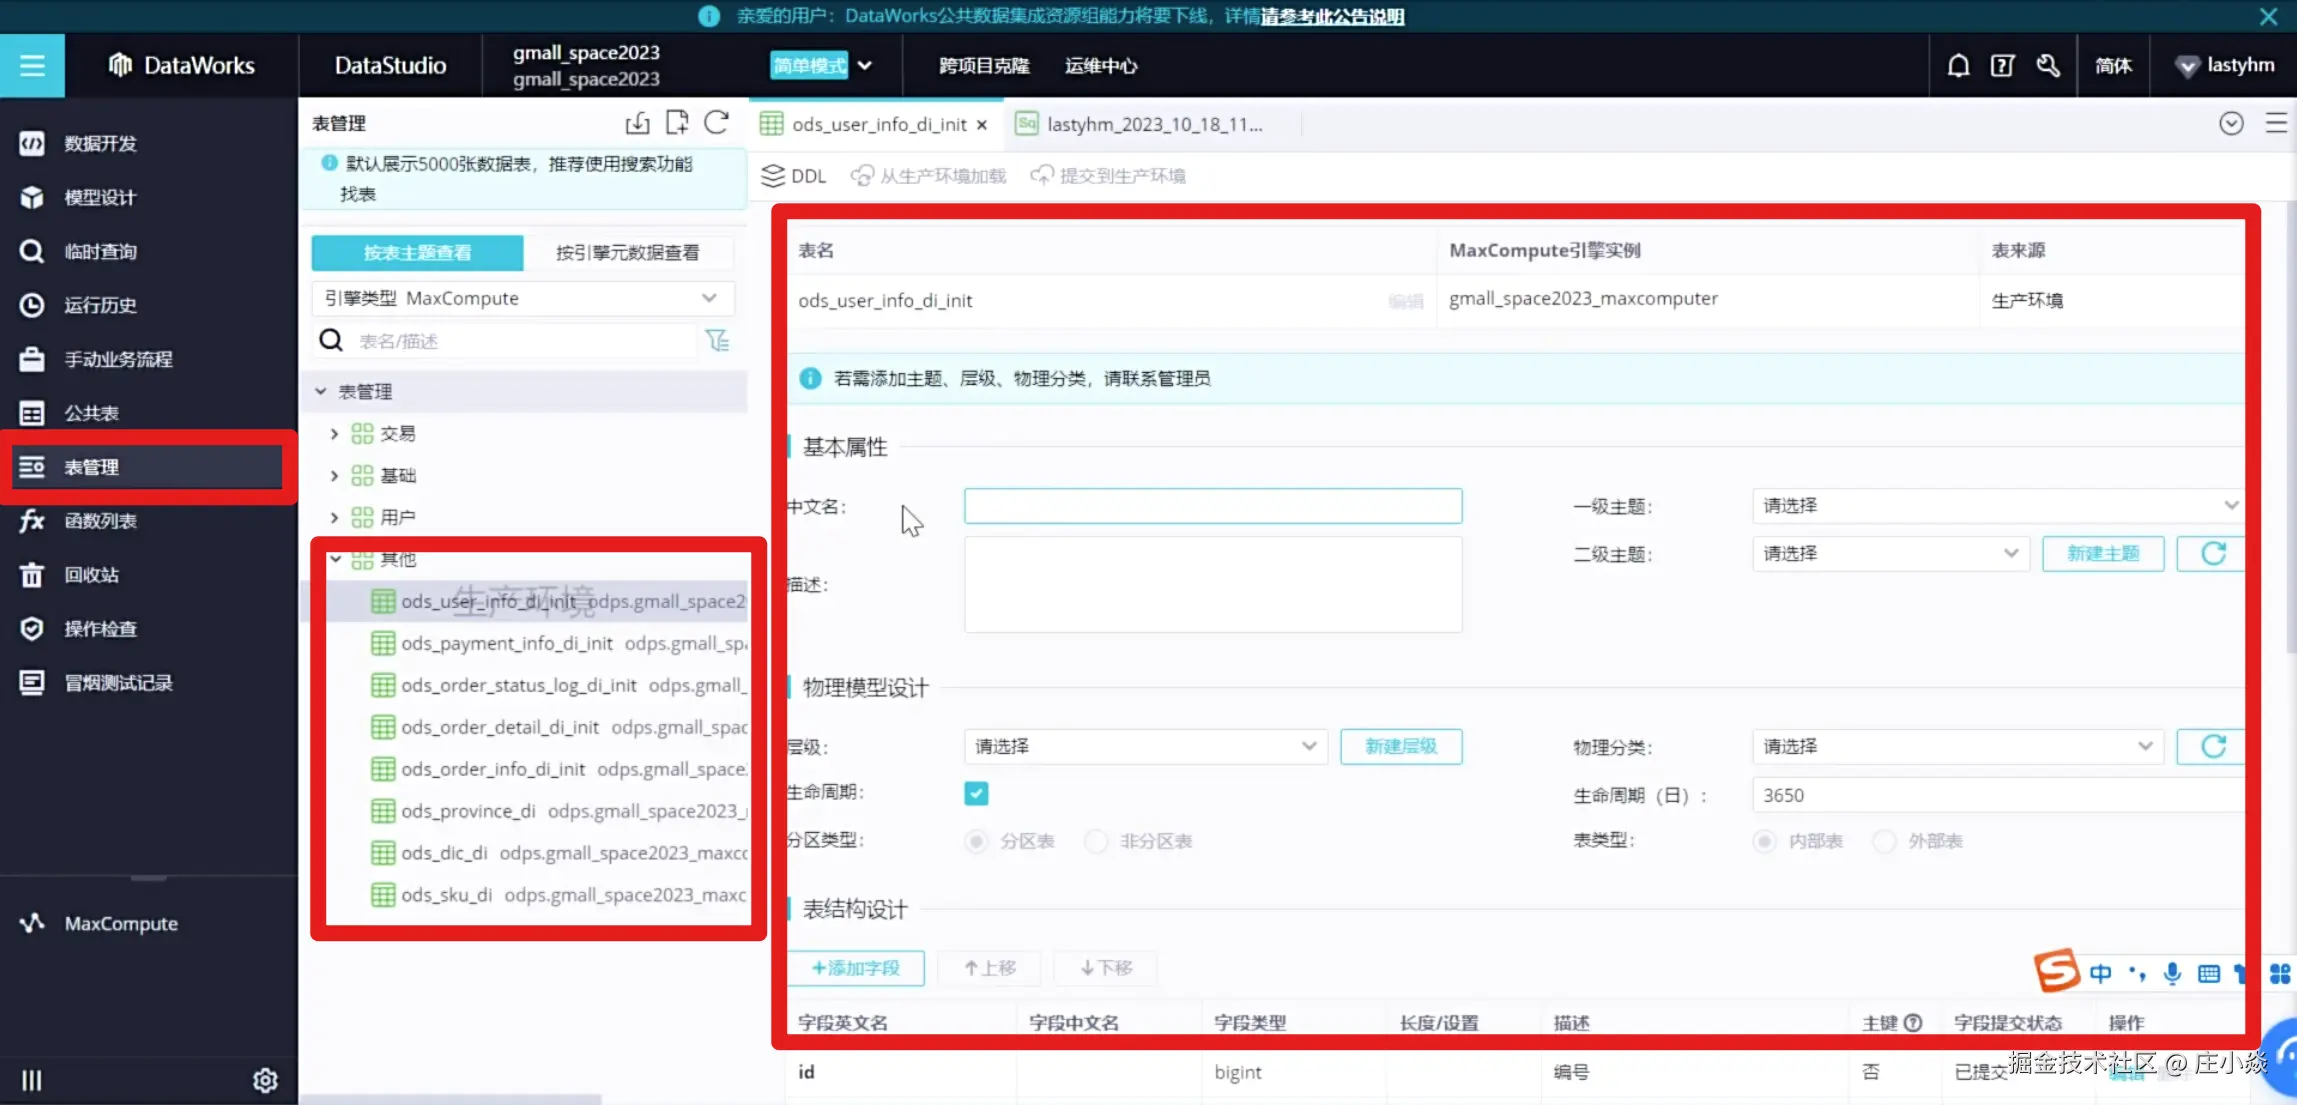Click the 新建主题 button
This screenshot has height=1105, width=2297.
click(2103, 553)
